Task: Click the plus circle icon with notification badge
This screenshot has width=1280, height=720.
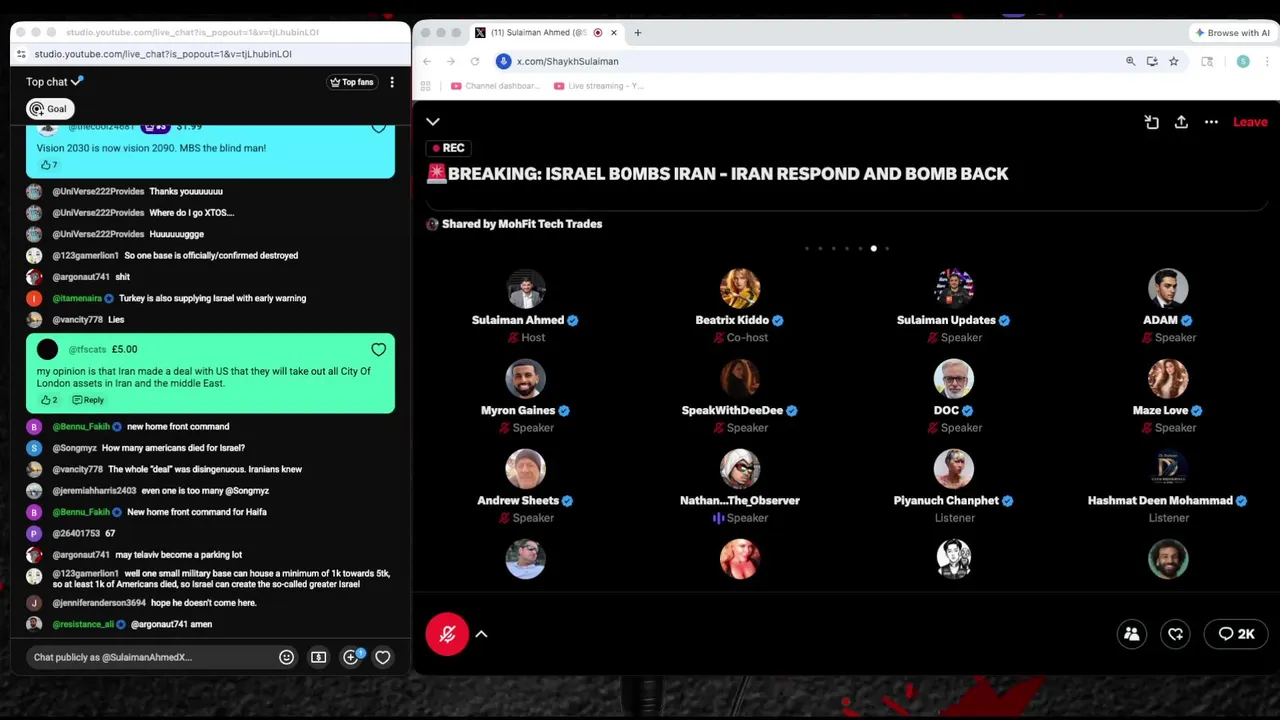Action: coord(351,657)
